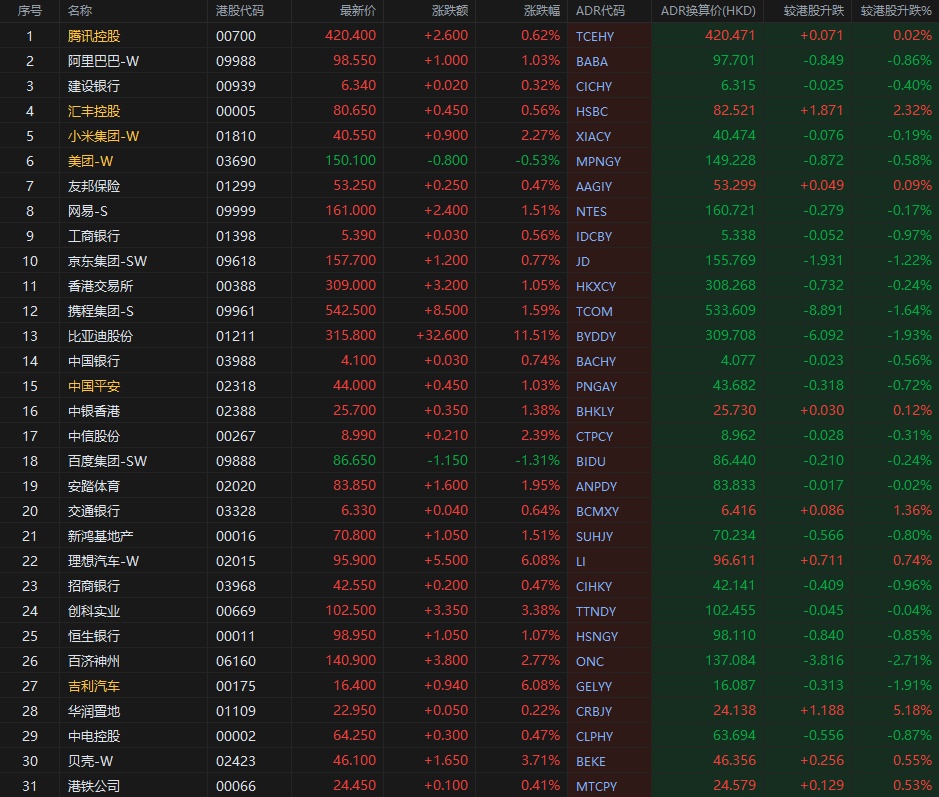Click ADR code BIDU
939x797 pixels.
[x=590, y=462]
